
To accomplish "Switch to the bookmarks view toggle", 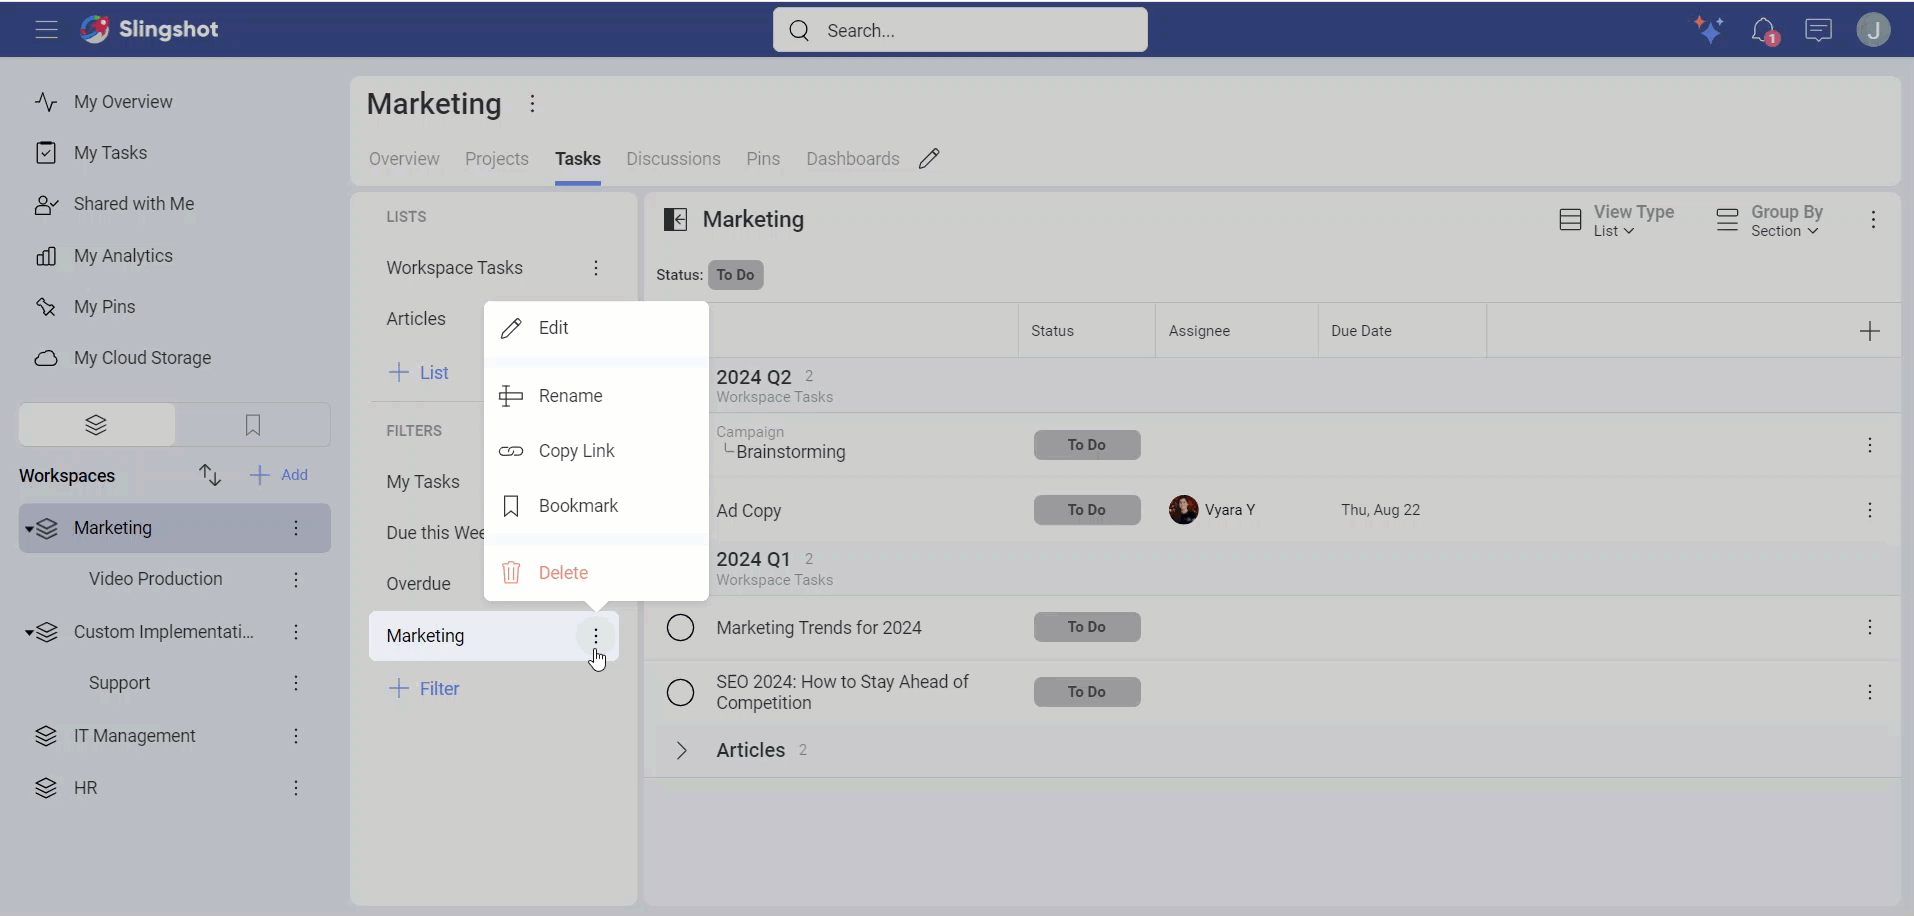I will pyautogui.click(x=253, y=425).
